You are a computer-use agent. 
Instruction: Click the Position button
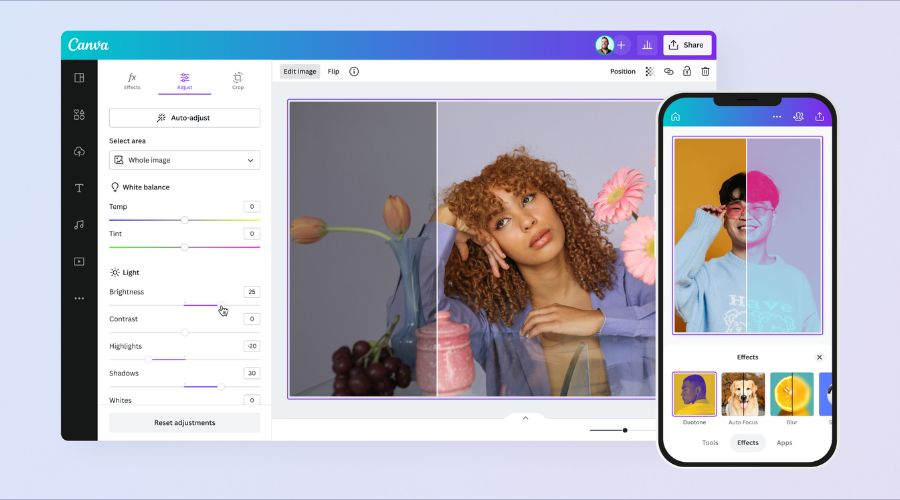(x=623, y=72)
